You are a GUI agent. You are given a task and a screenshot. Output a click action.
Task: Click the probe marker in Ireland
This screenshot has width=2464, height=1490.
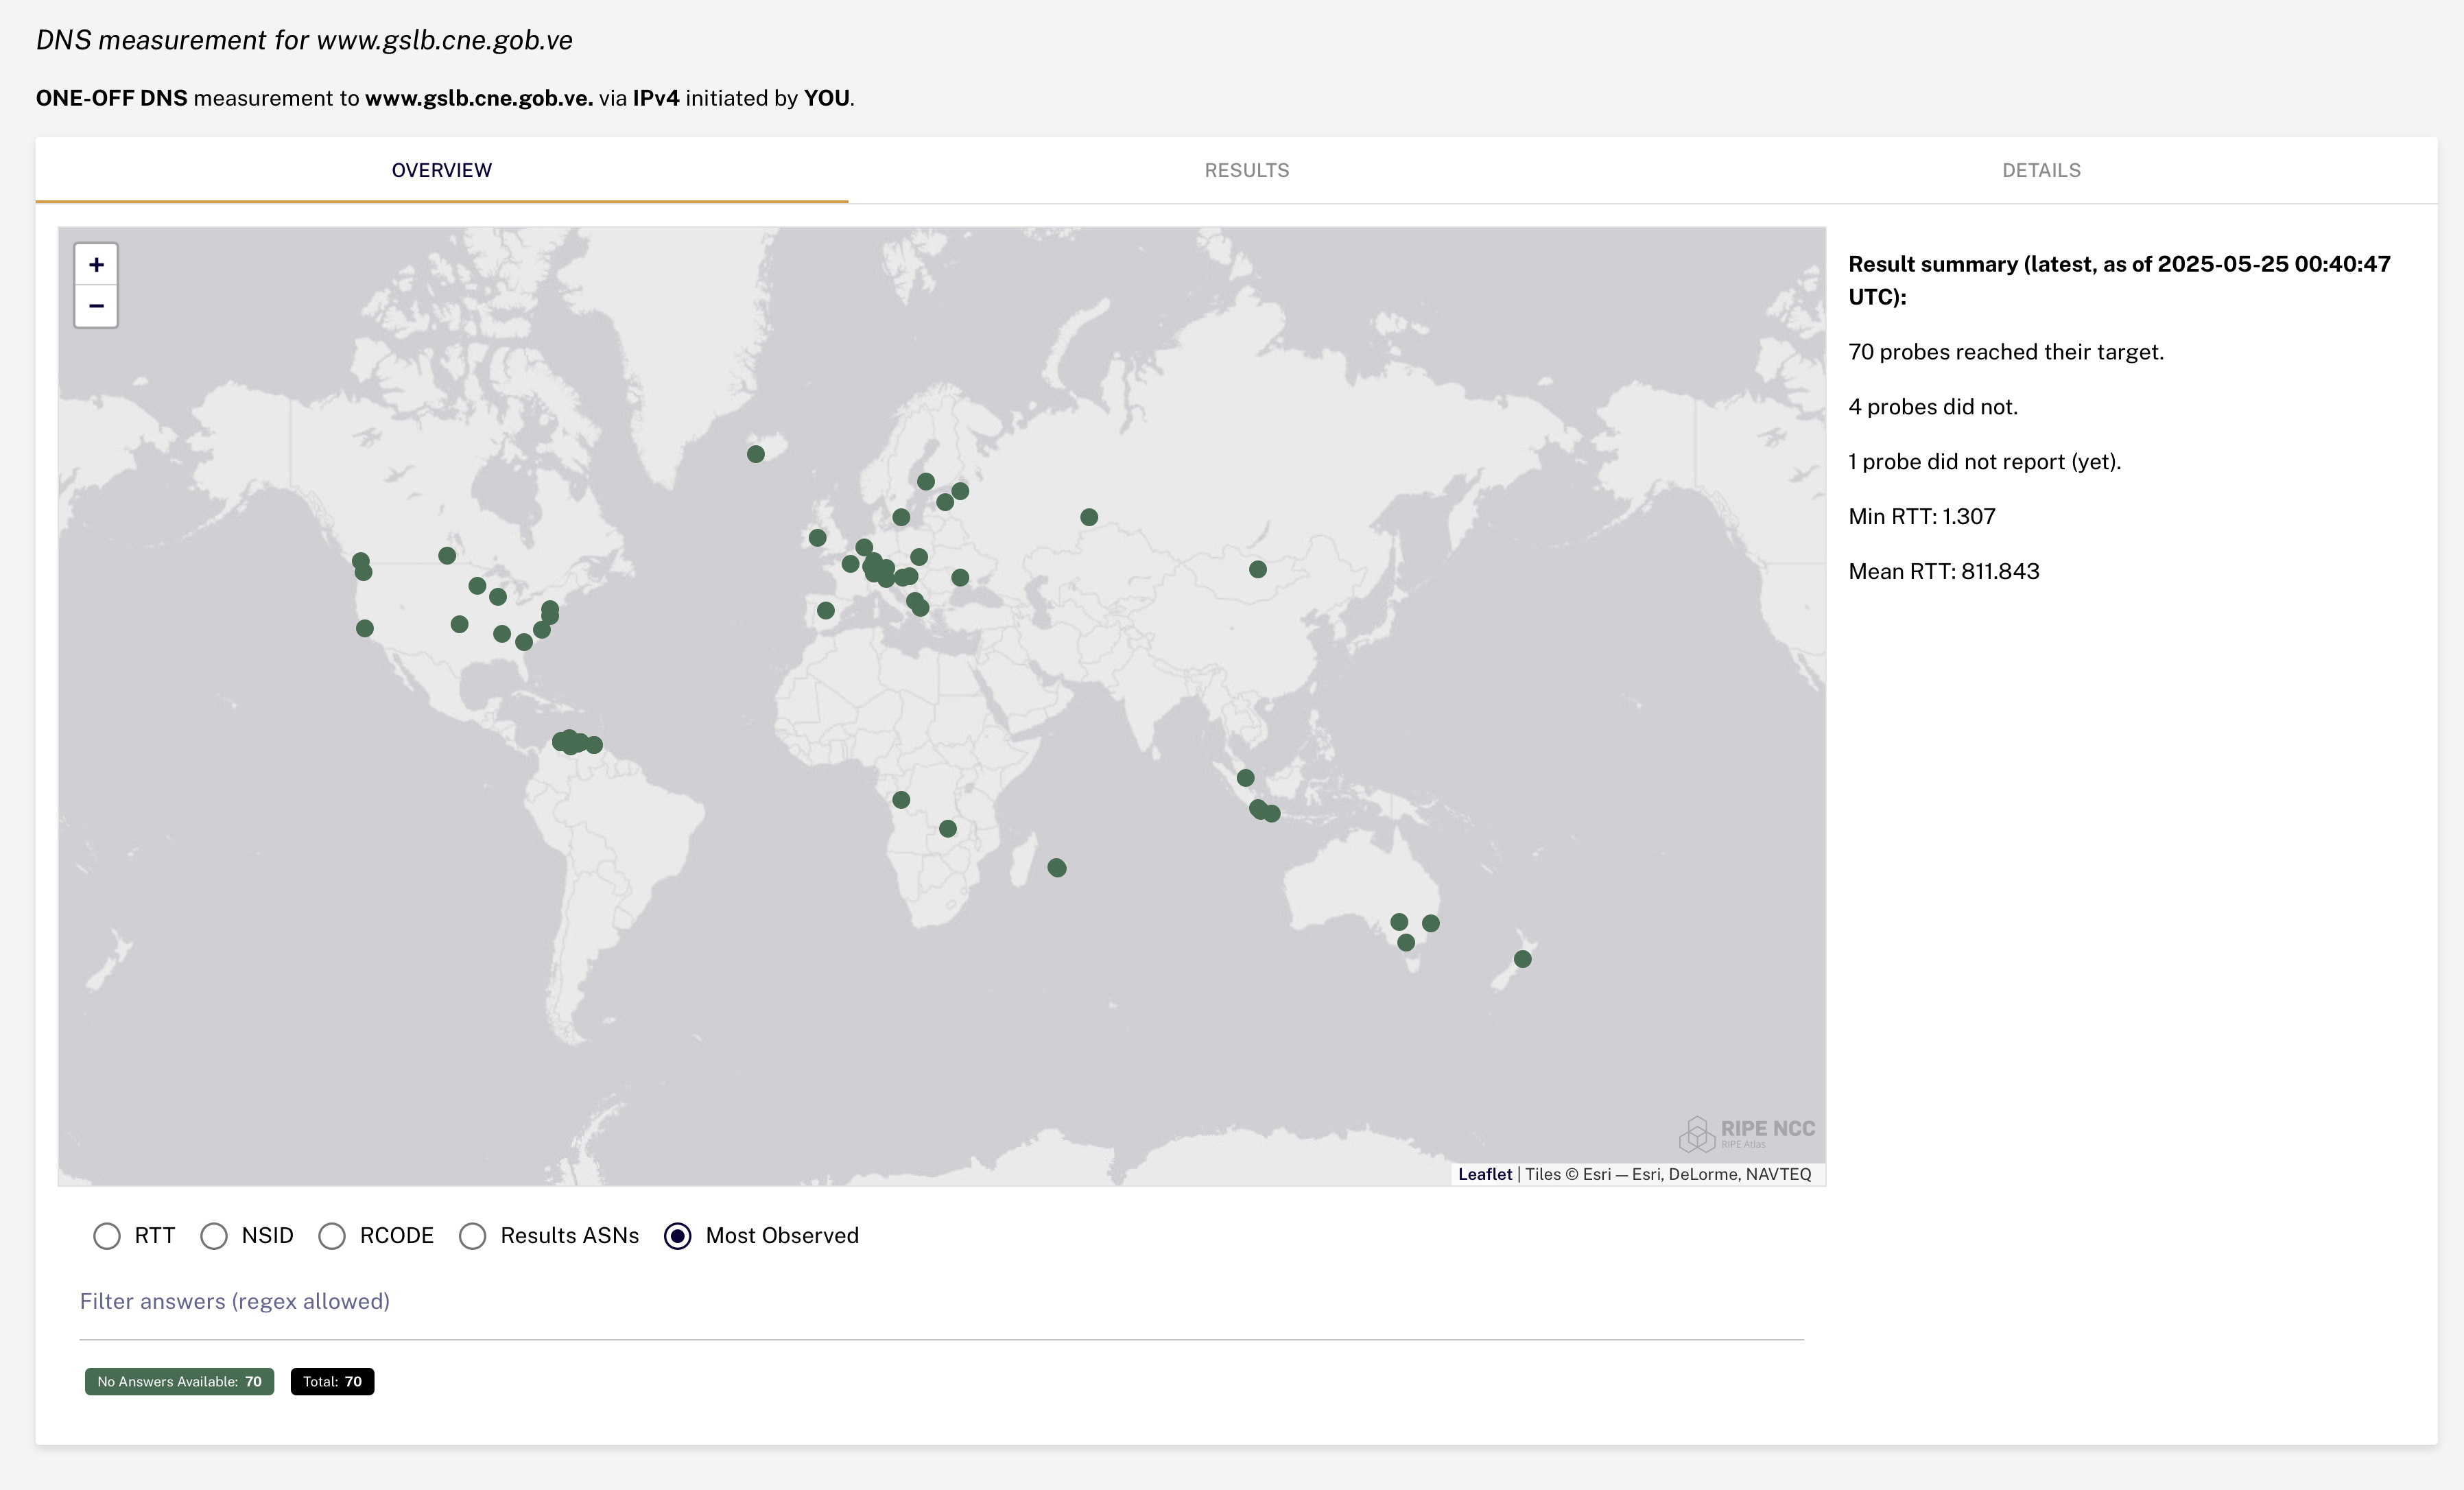click(x=817, y=538)
